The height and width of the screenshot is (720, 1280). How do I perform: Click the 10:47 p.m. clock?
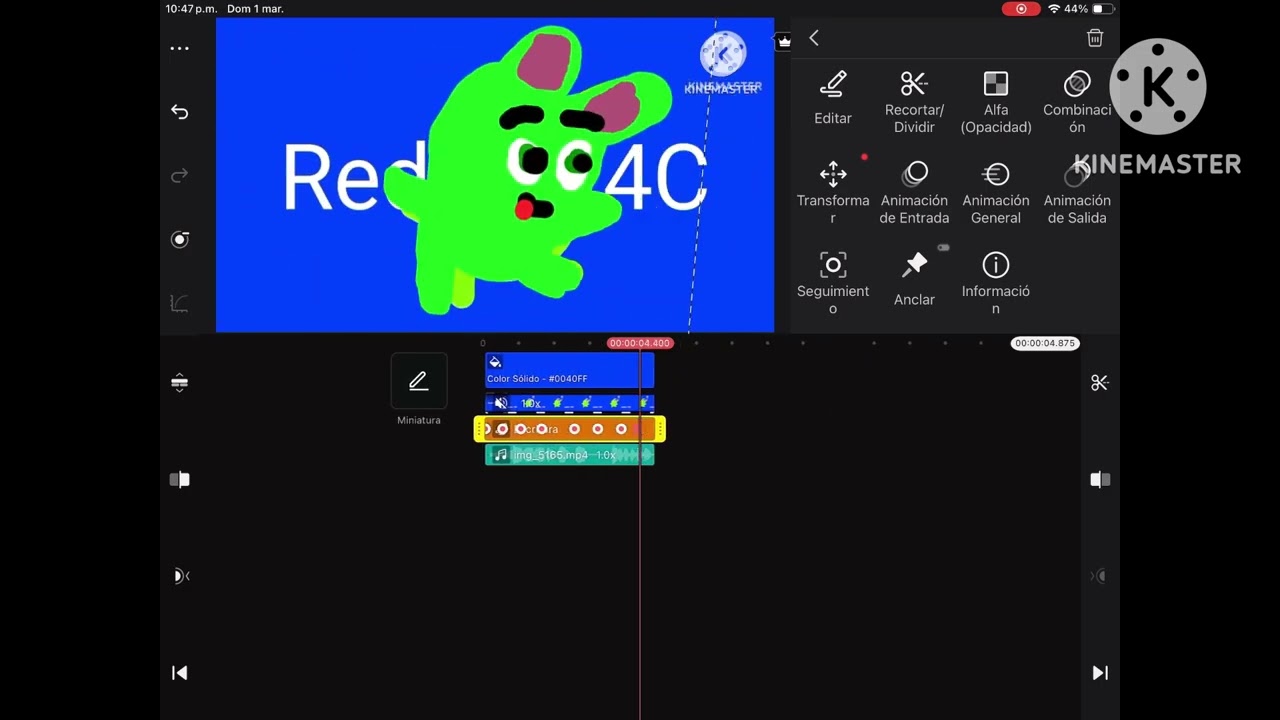(x=193, y=9)
